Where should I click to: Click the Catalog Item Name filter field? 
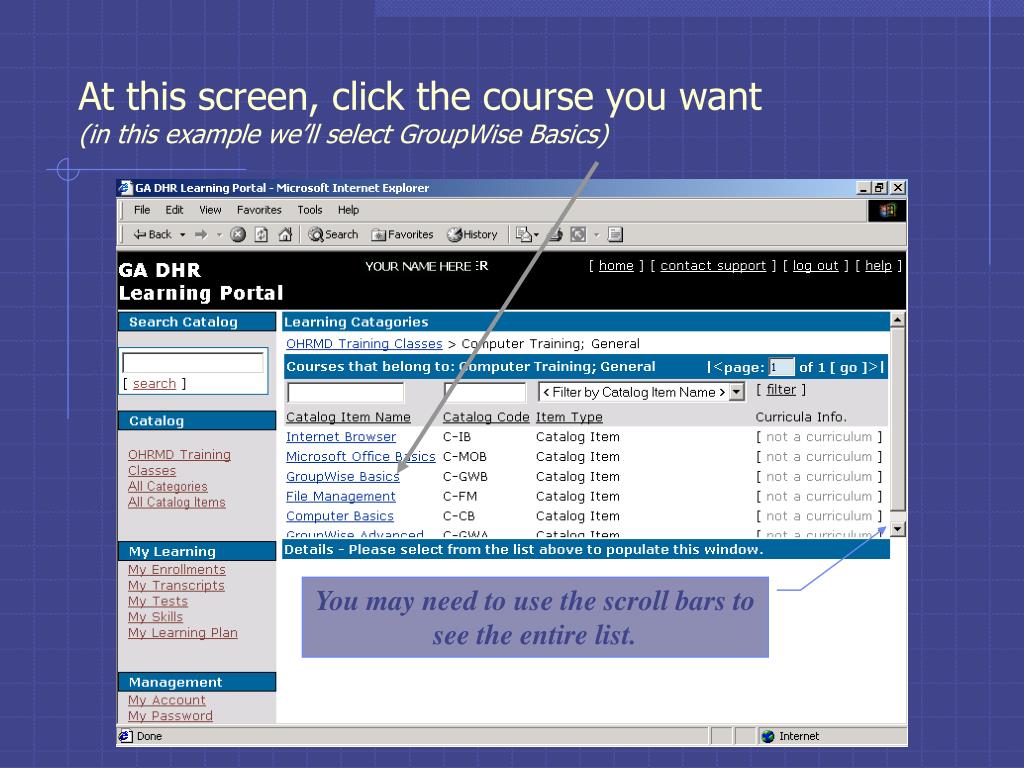point(345,392)
